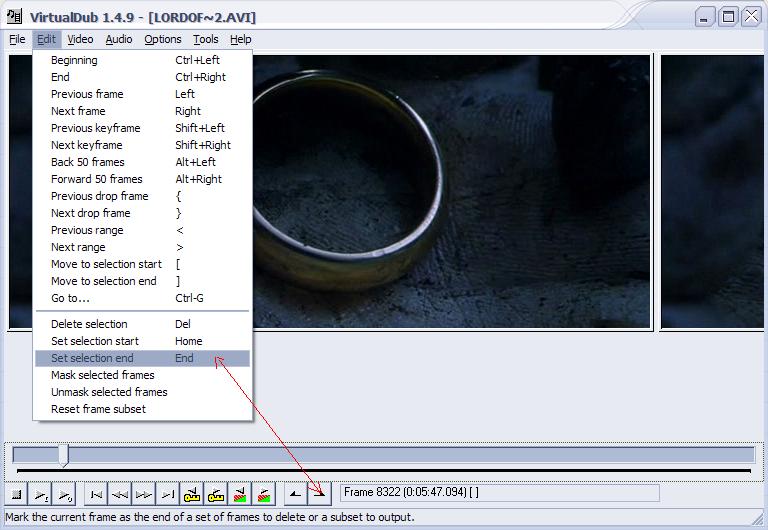Select Mask selected frames
This screenshot has height=530, width=768.
click(143, 375)
